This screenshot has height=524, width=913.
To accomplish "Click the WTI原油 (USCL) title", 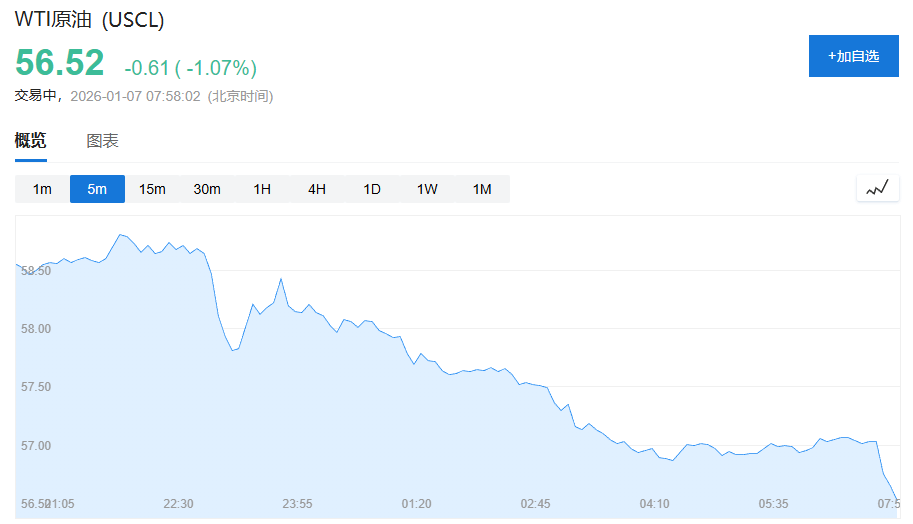I will tap(90, 20).
